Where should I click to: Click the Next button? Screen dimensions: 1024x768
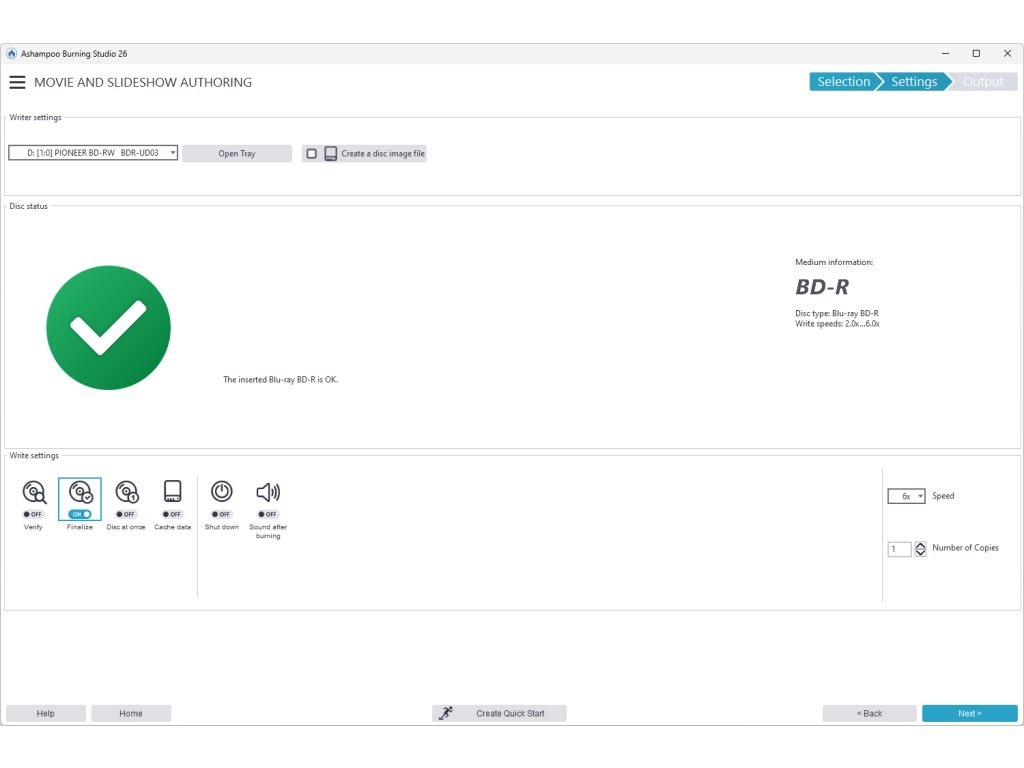click(969, 713)
